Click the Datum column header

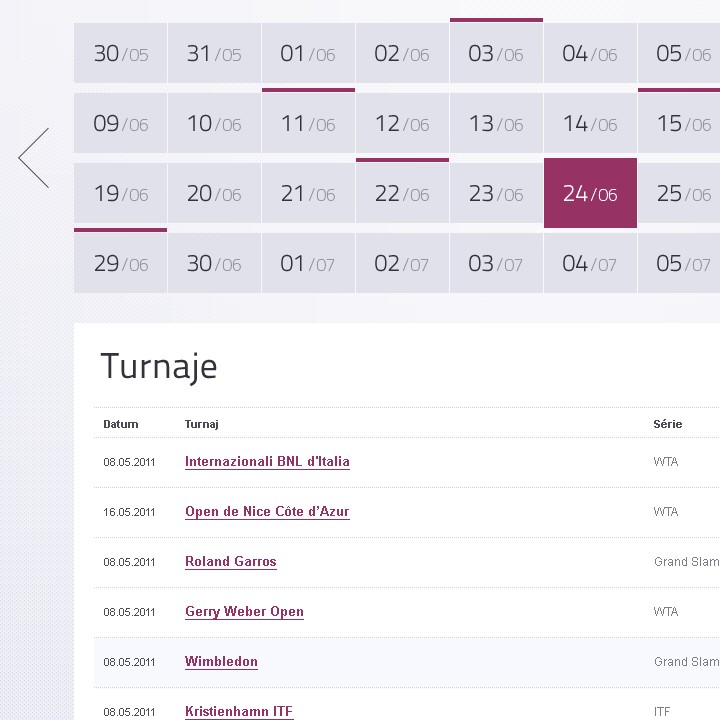click(121, 424)
